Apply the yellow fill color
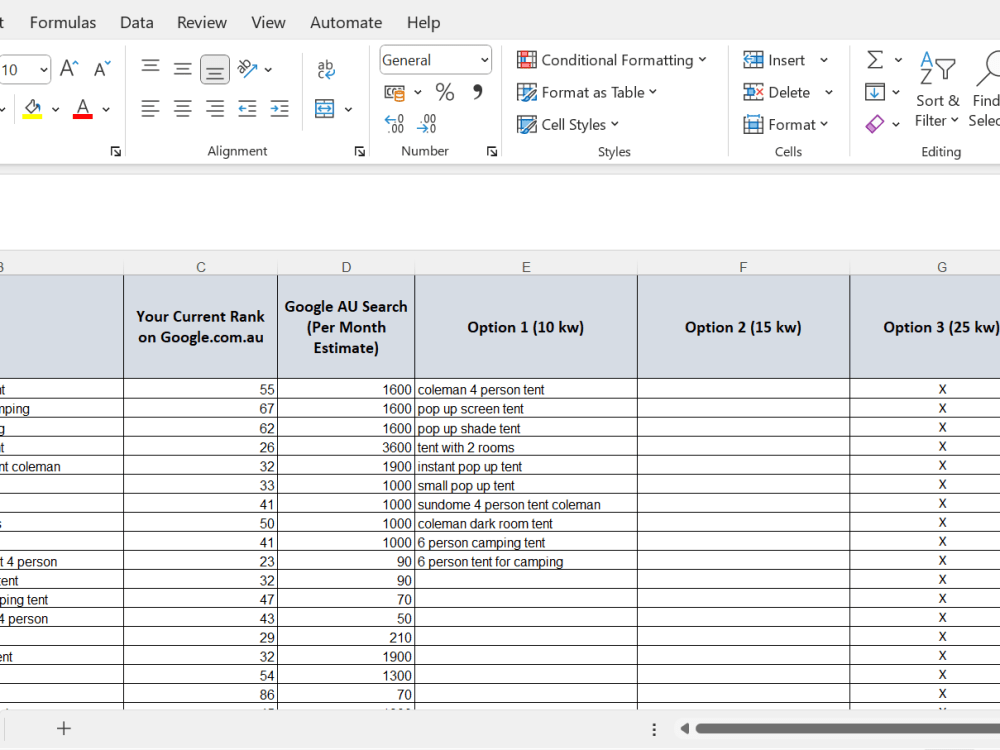This screenshot has height=750, width=1000. [x=33, y=108]
